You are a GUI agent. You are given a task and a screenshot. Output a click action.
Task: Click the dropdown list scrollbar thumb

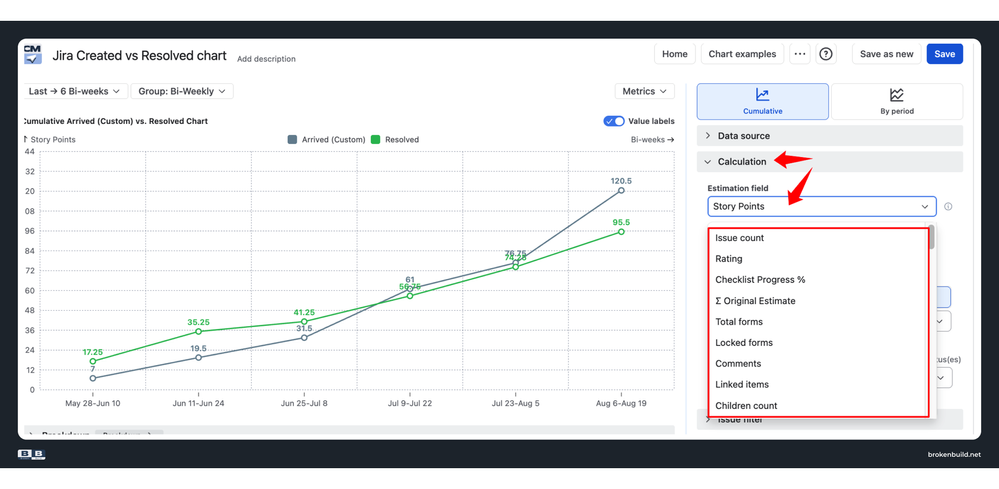pos(931,237)
